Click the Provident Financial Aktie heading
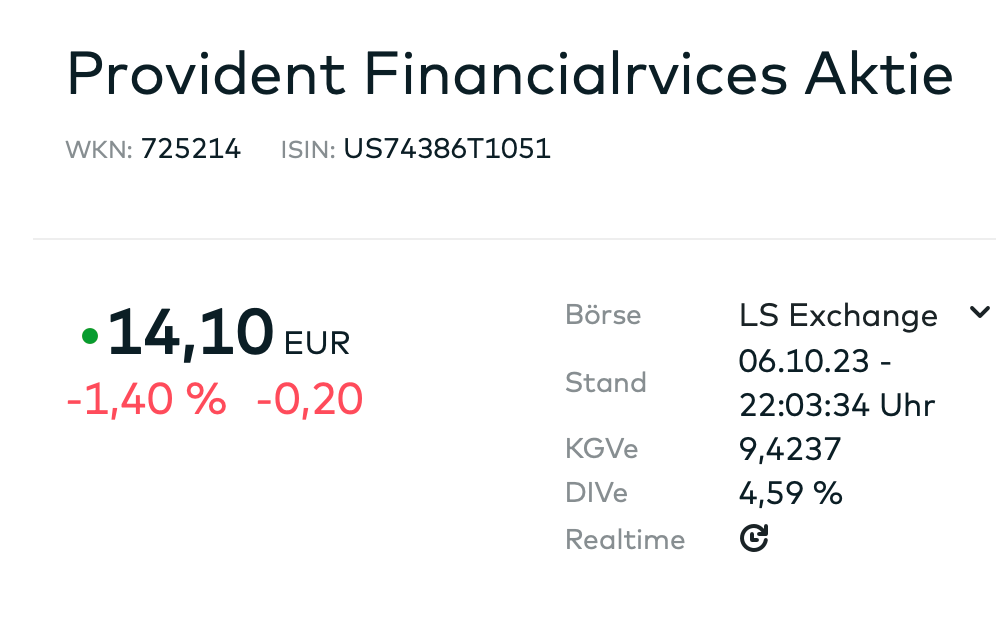 tap(510, 74)
